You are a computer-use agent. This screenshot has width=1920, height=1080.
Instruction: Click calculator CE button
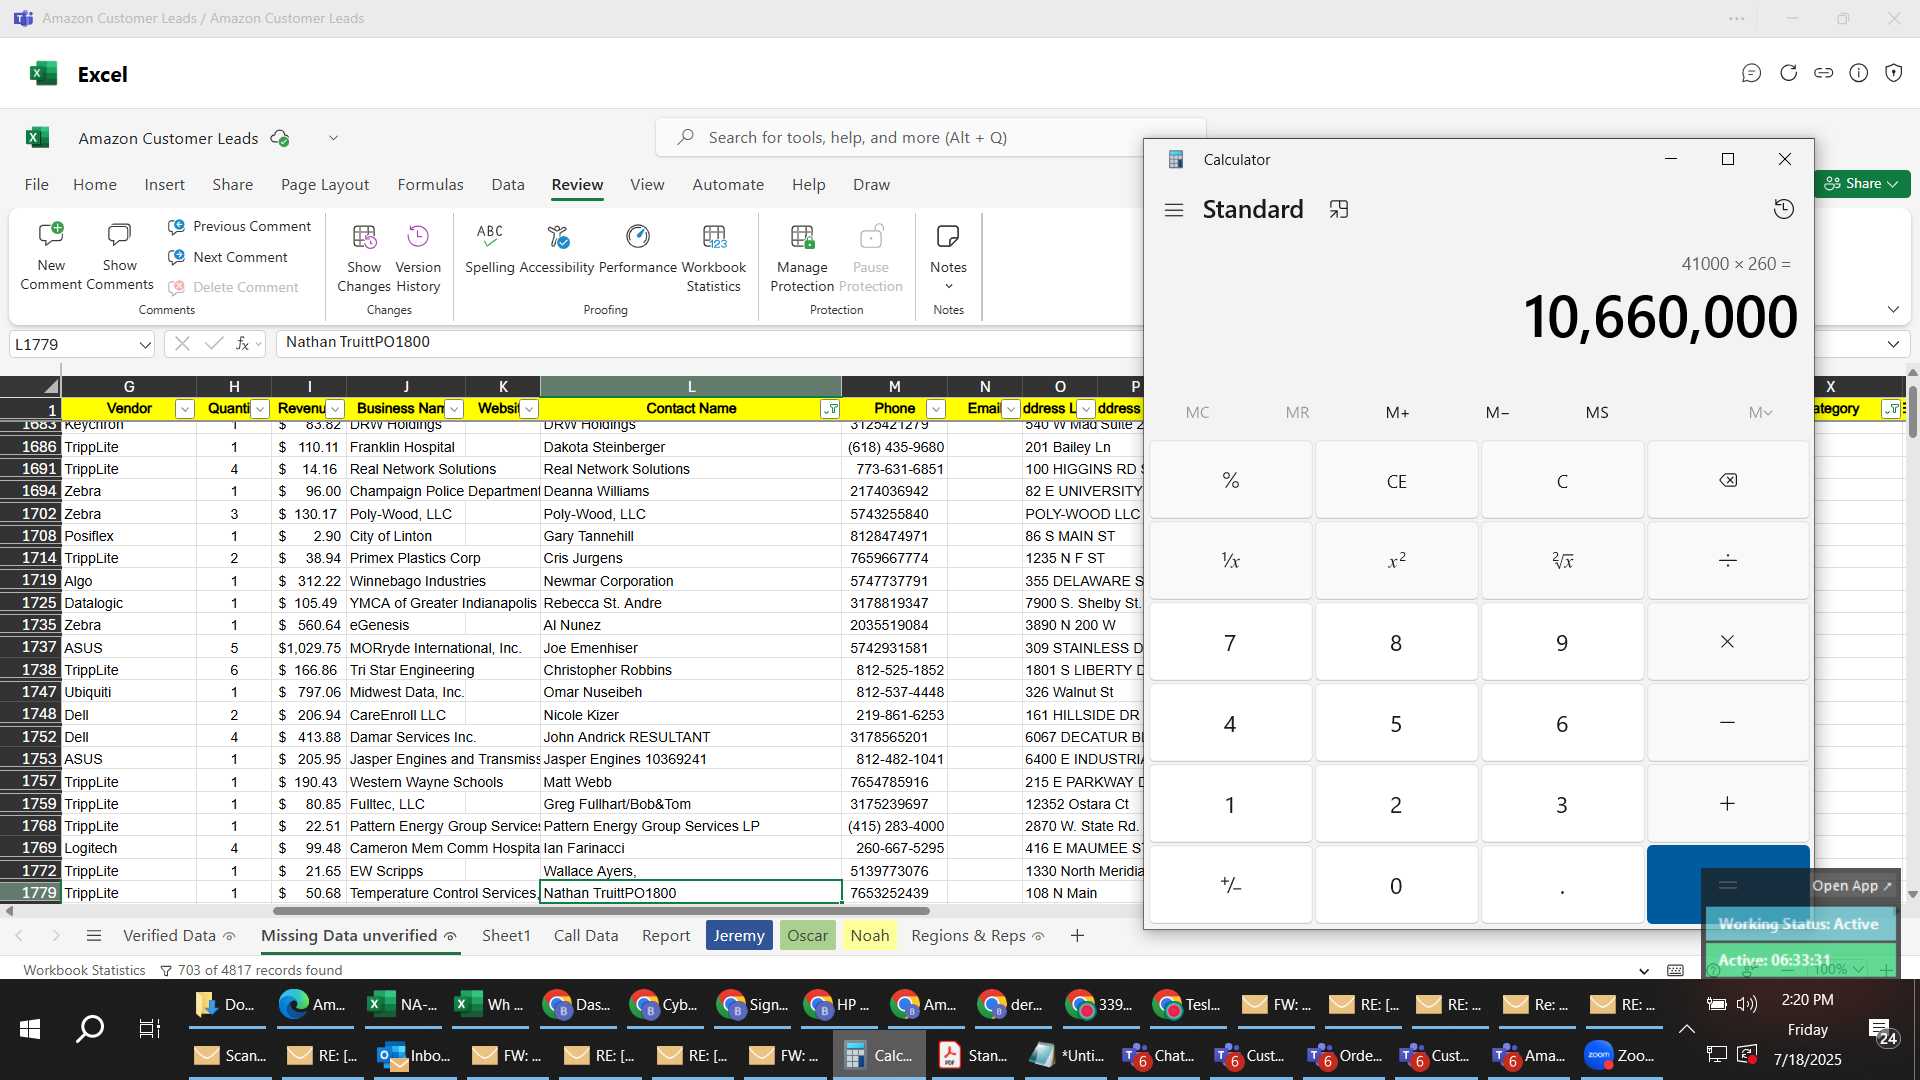[x=1396, y=481]
